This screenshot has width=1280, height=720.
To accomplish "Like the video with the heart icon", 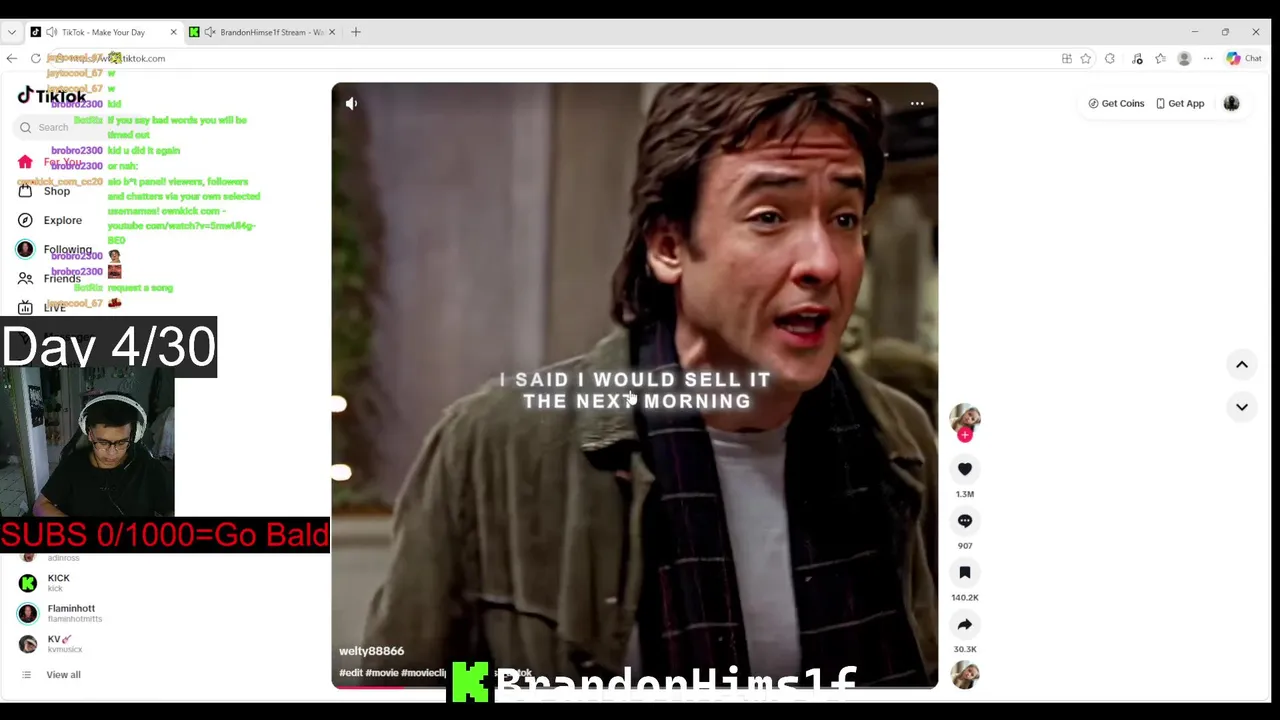I will (x=965, y=469).
